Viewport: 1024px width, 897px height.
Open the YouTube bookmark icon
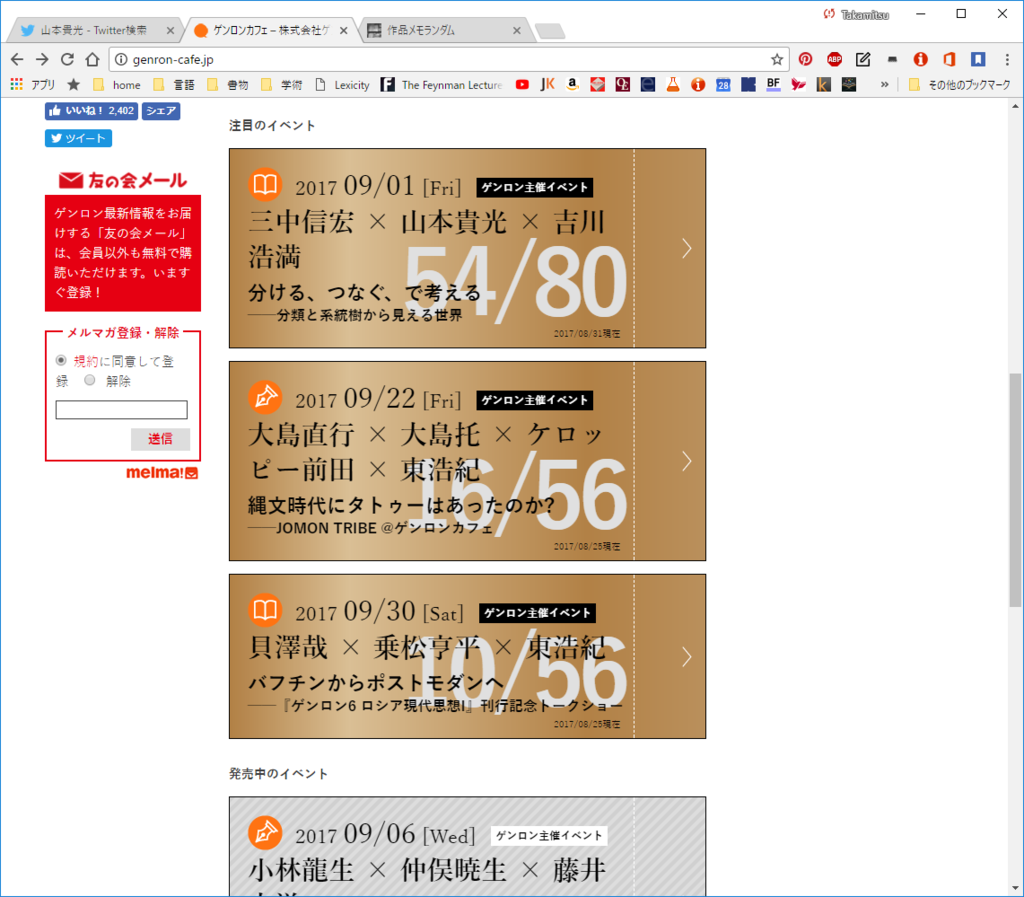tap(522, 85)
